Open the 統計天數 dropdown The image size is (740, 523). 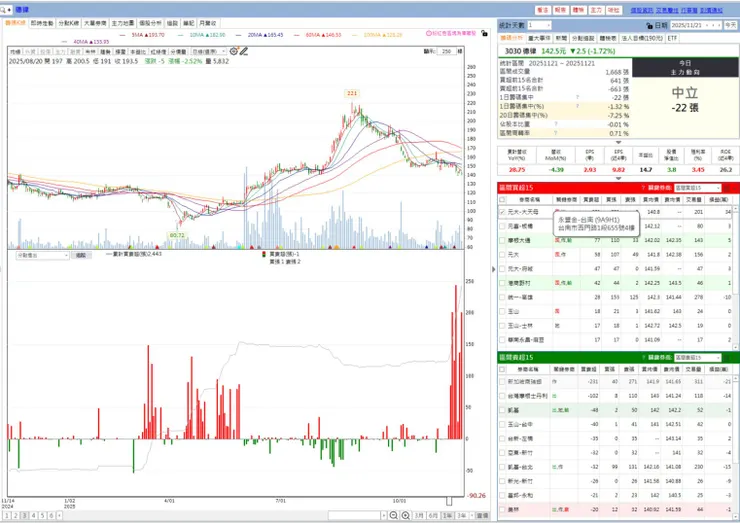click(539, 25)
